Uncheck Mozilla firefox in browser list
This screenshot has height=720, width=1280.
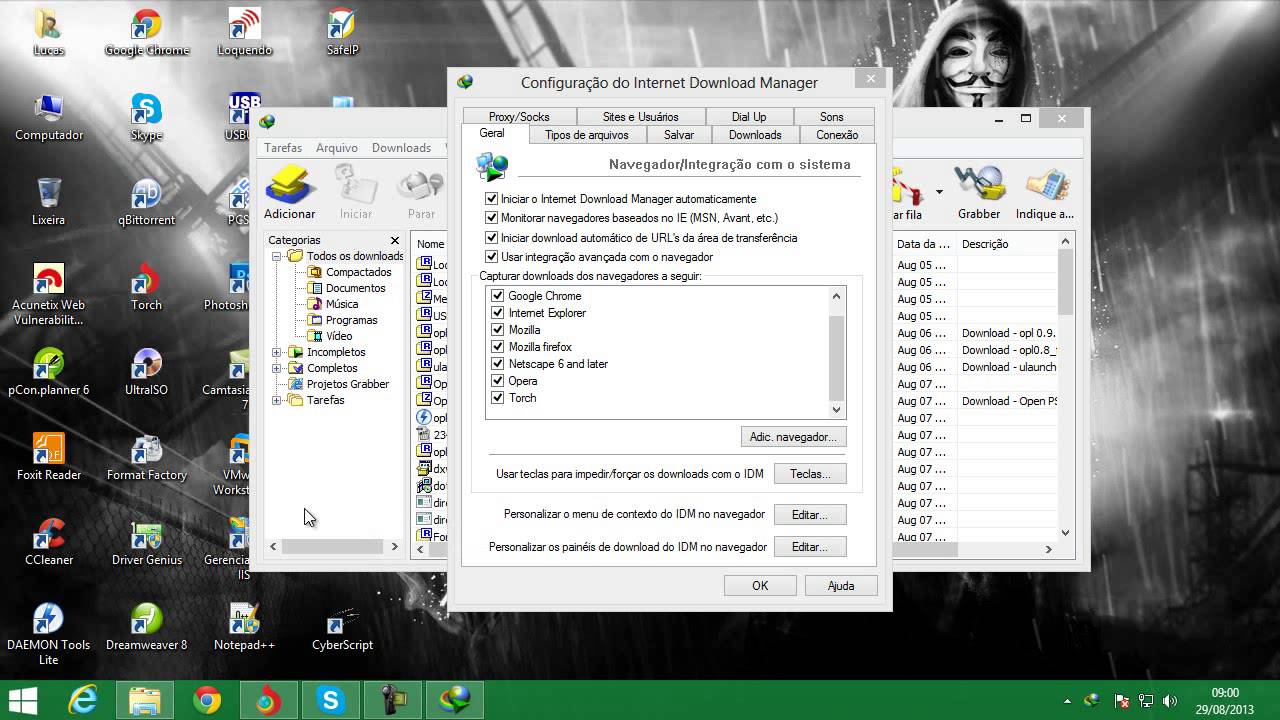click(x=498, y=347)
